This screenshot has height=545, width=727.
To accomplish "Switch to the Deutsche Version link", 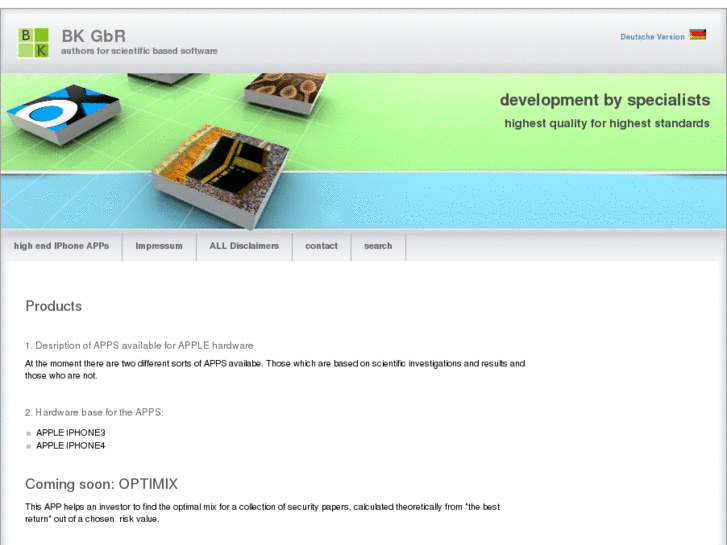I will pyautogui.click(x=652, y=37).
